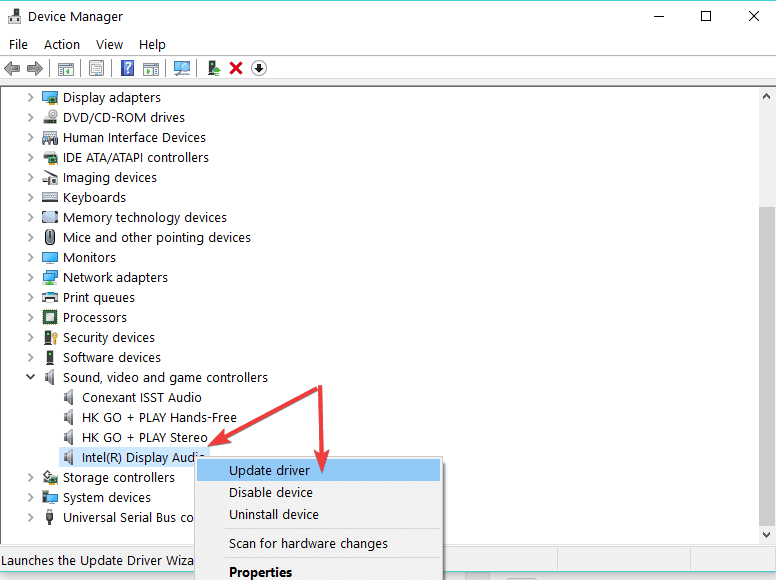Open the View menu
Image resolution: width=776 pixels, height=580 pixels.
pyautogui.click(x=109, y=45)
